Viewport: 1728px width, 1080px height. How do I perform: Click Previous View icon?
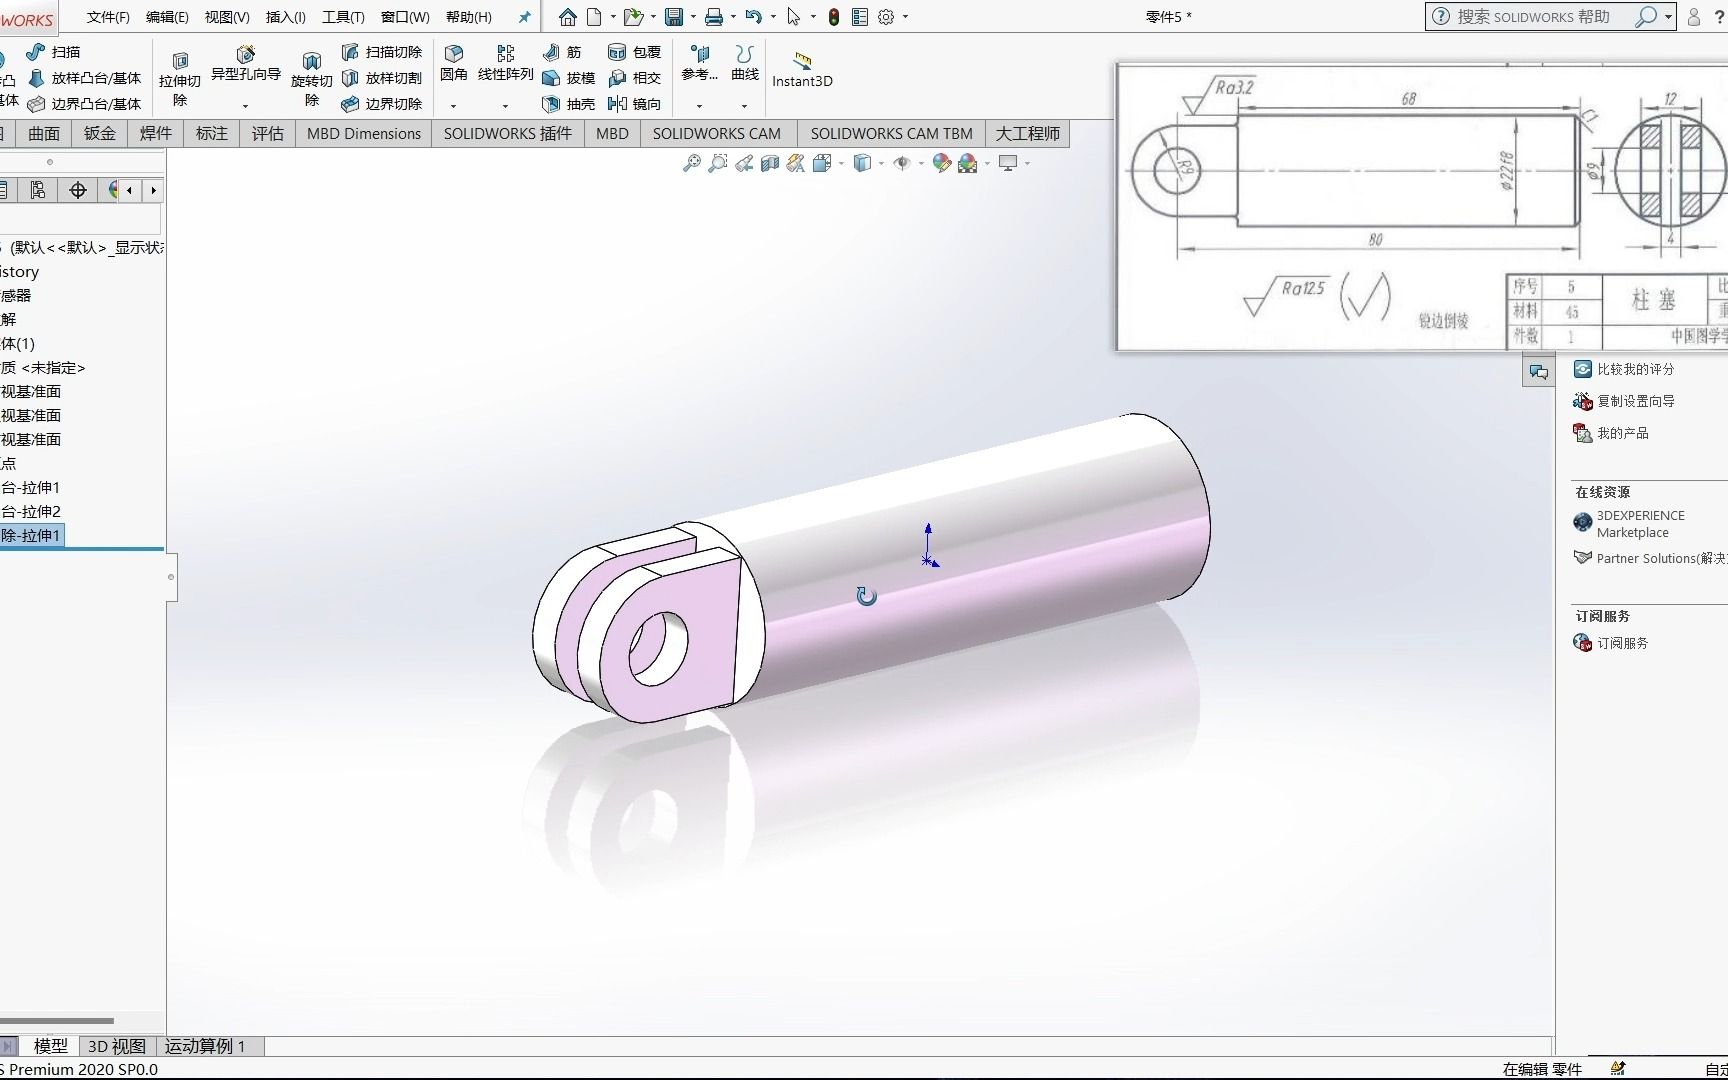click(x=744, y=163)
